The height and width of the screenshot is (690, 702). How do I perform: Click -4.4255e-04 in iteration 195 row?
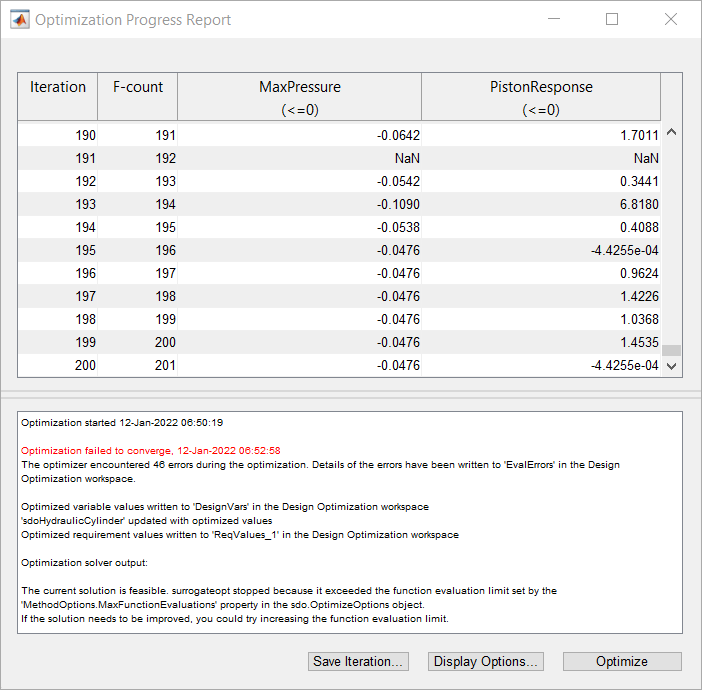[x=541, y=250]
